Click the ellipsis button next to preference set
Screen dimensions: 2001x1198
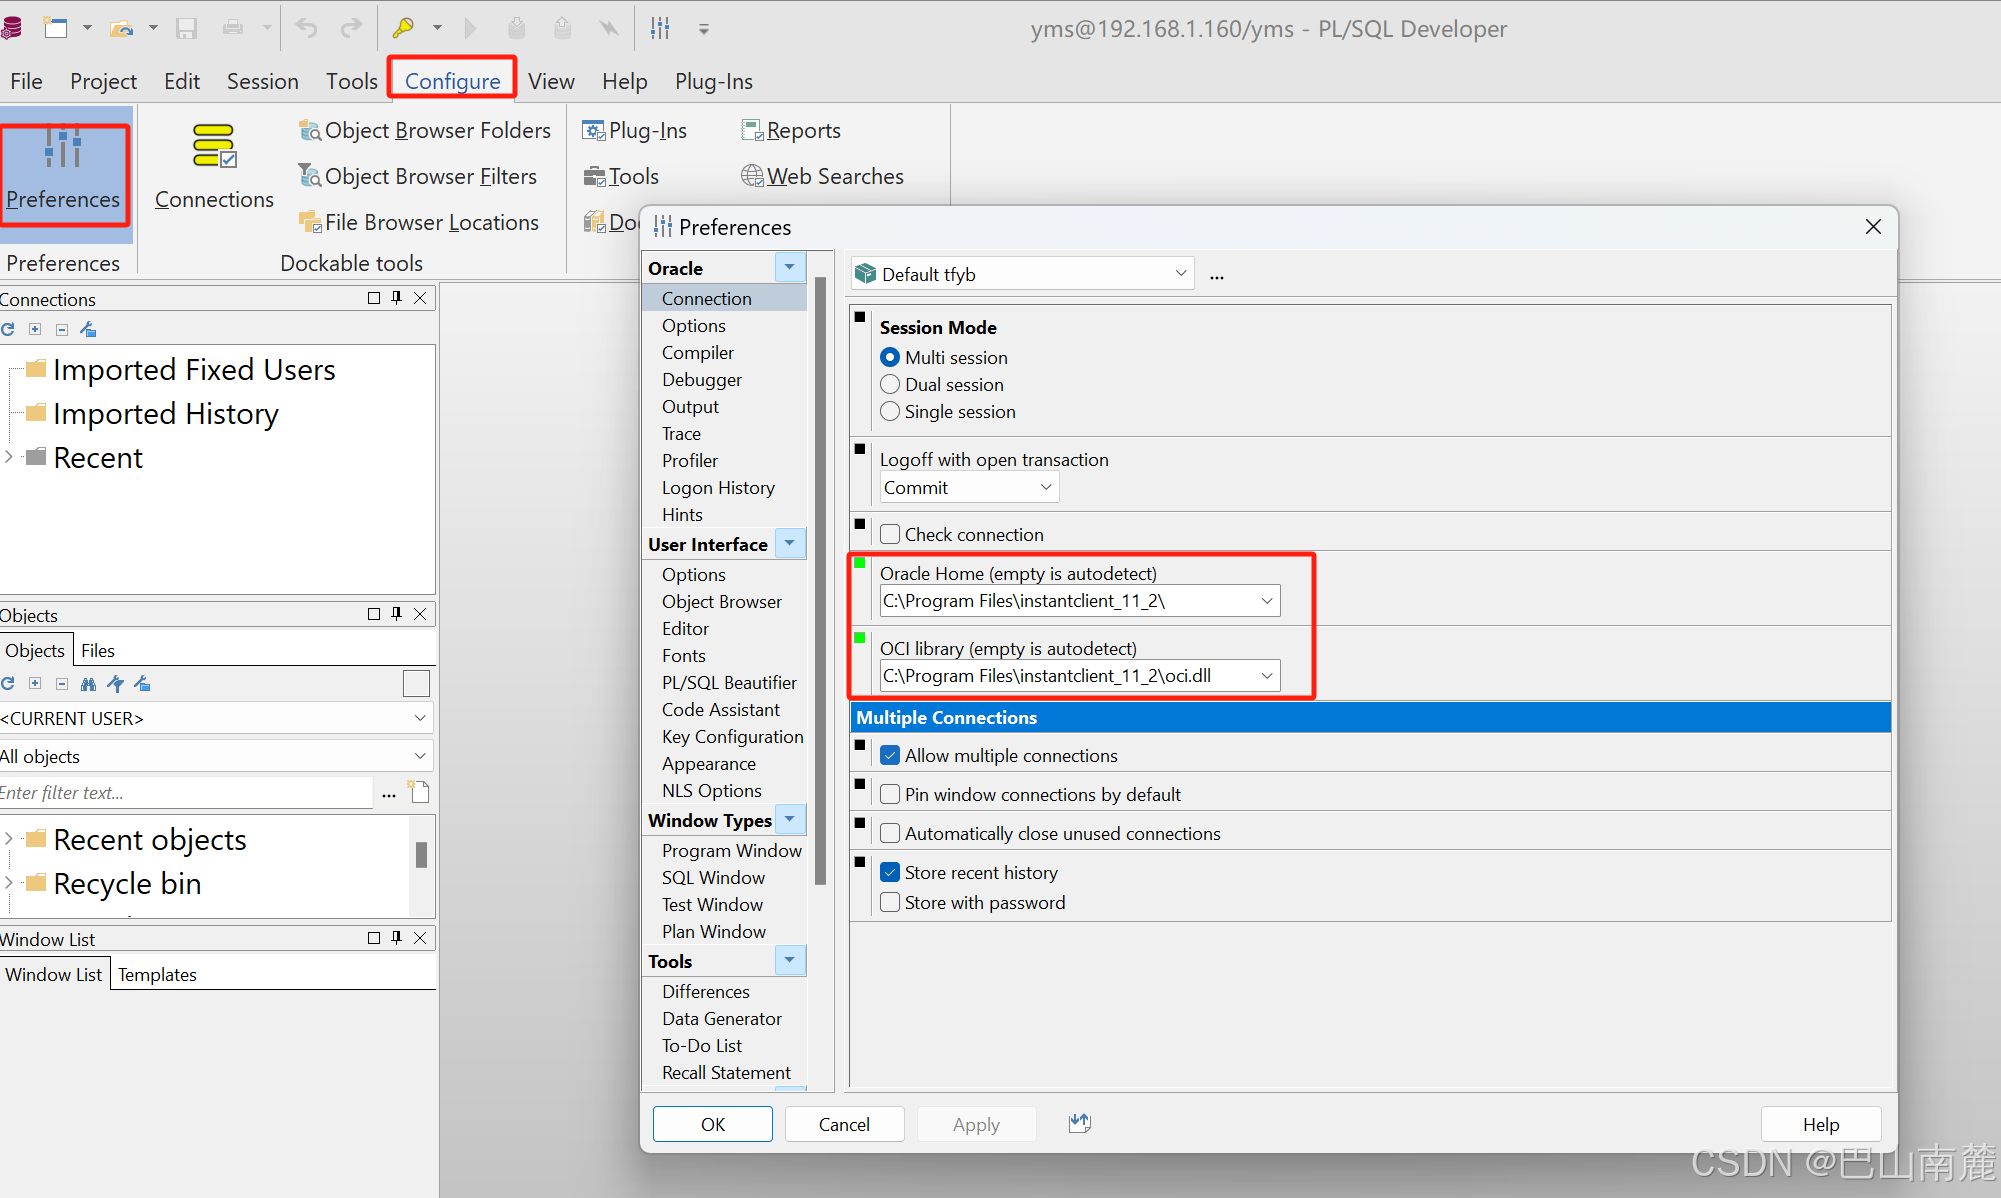tap(1216, 276)
